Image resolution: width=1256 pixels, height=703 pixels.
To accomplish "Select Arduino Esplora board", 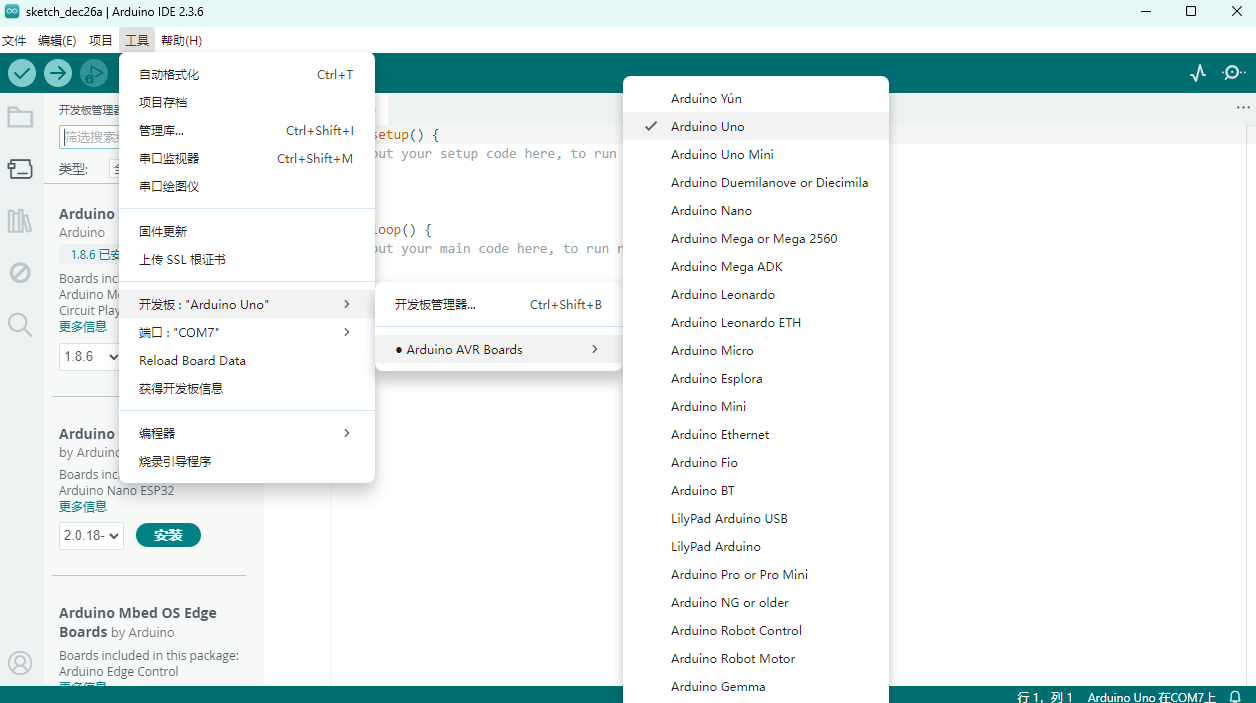I will tap(756, 378).
